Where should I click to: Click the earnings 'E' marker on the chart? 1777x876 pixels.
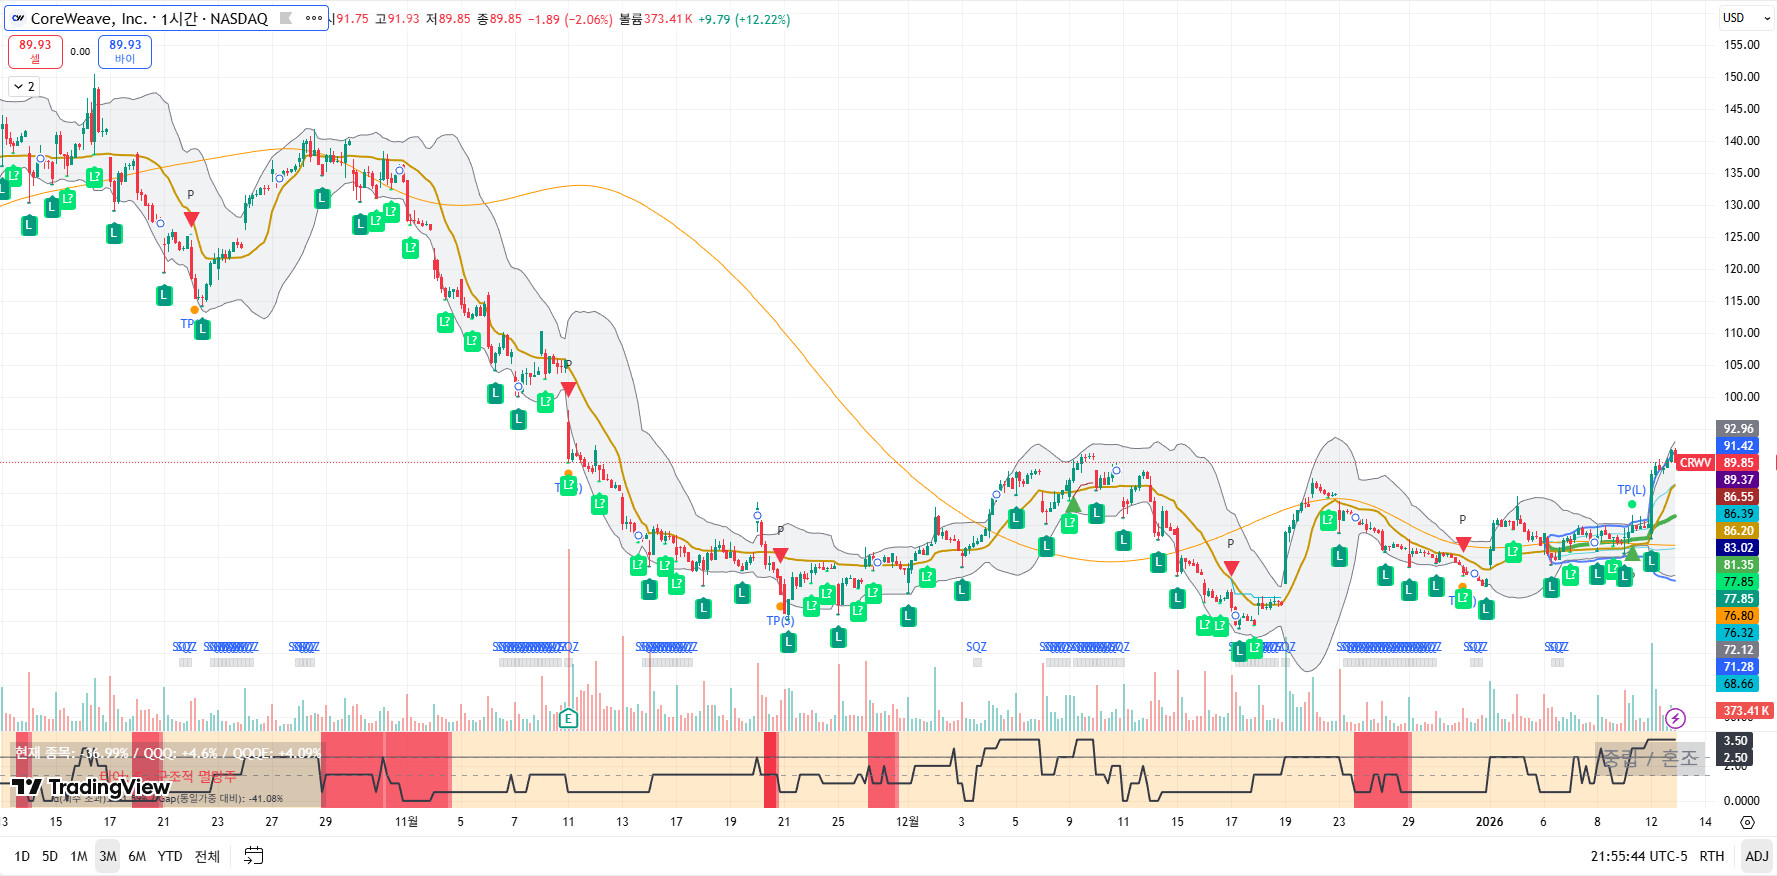click(568, 718)
